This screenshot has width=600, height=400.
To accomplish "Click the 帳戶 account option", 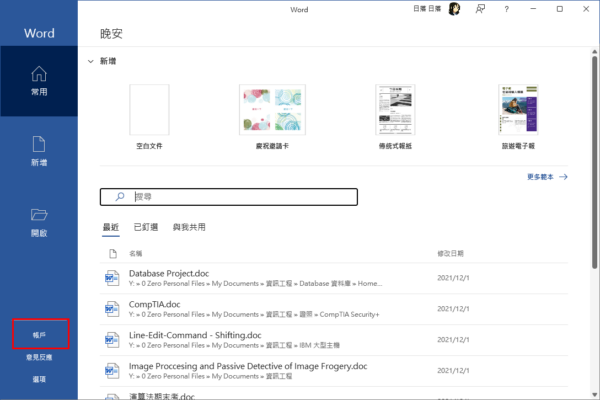I will click(39, 335).
